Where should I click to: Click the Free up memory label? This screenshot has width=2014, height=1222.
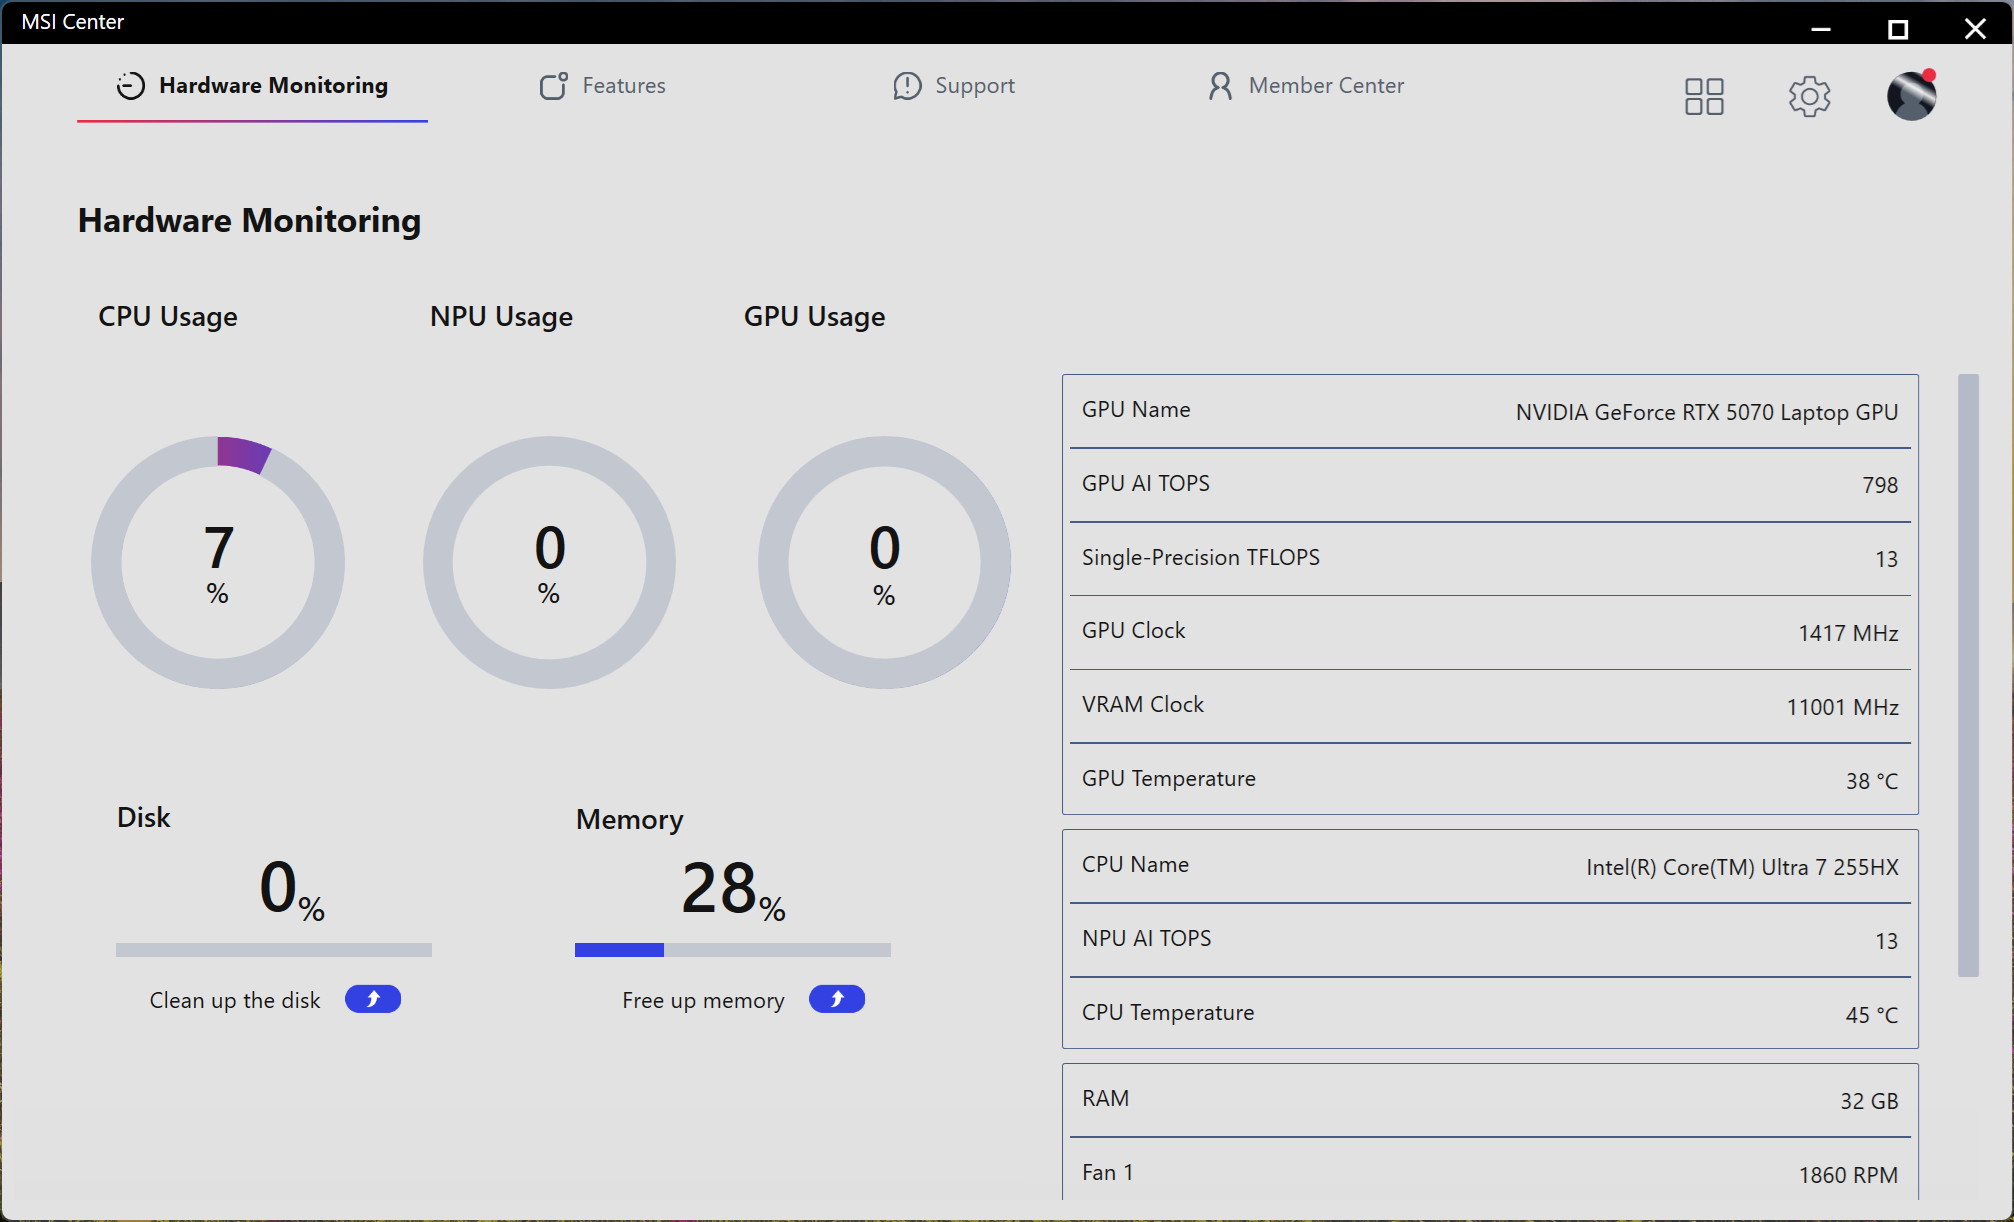point(703,1000)
